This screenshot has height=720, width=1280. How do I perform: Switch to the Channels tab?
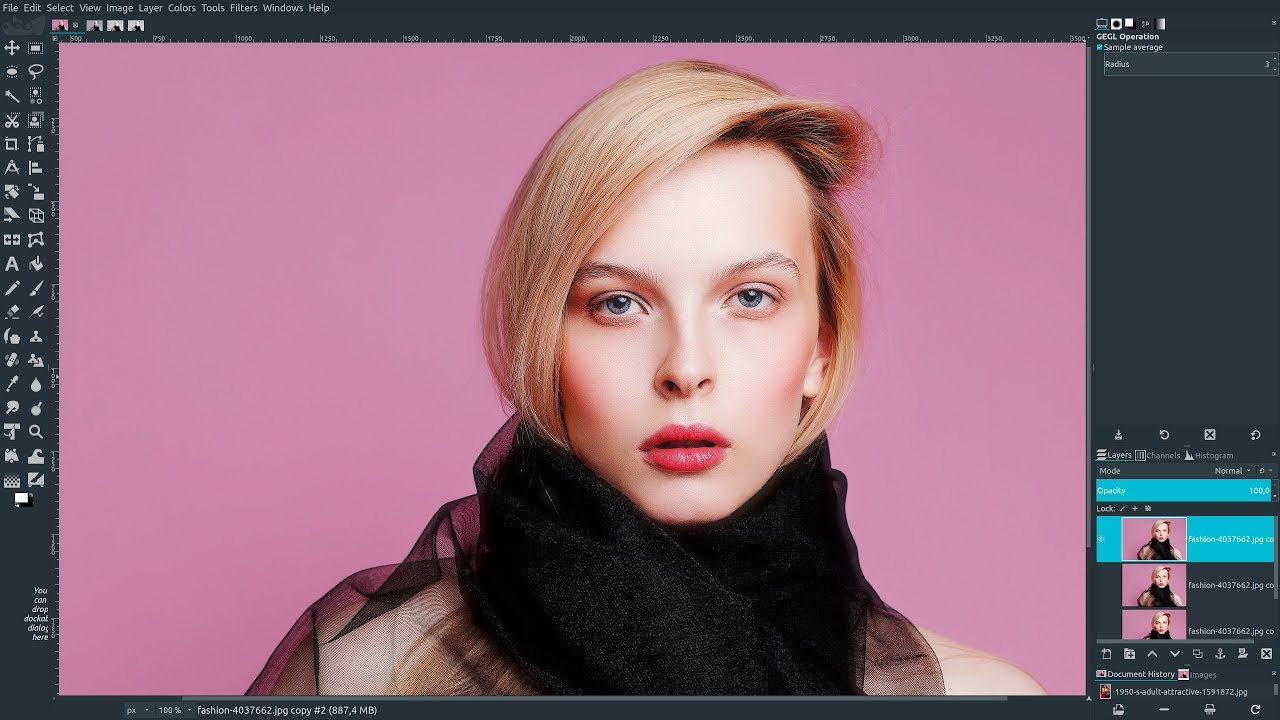pyautogui.click(x=1157, y=455)
